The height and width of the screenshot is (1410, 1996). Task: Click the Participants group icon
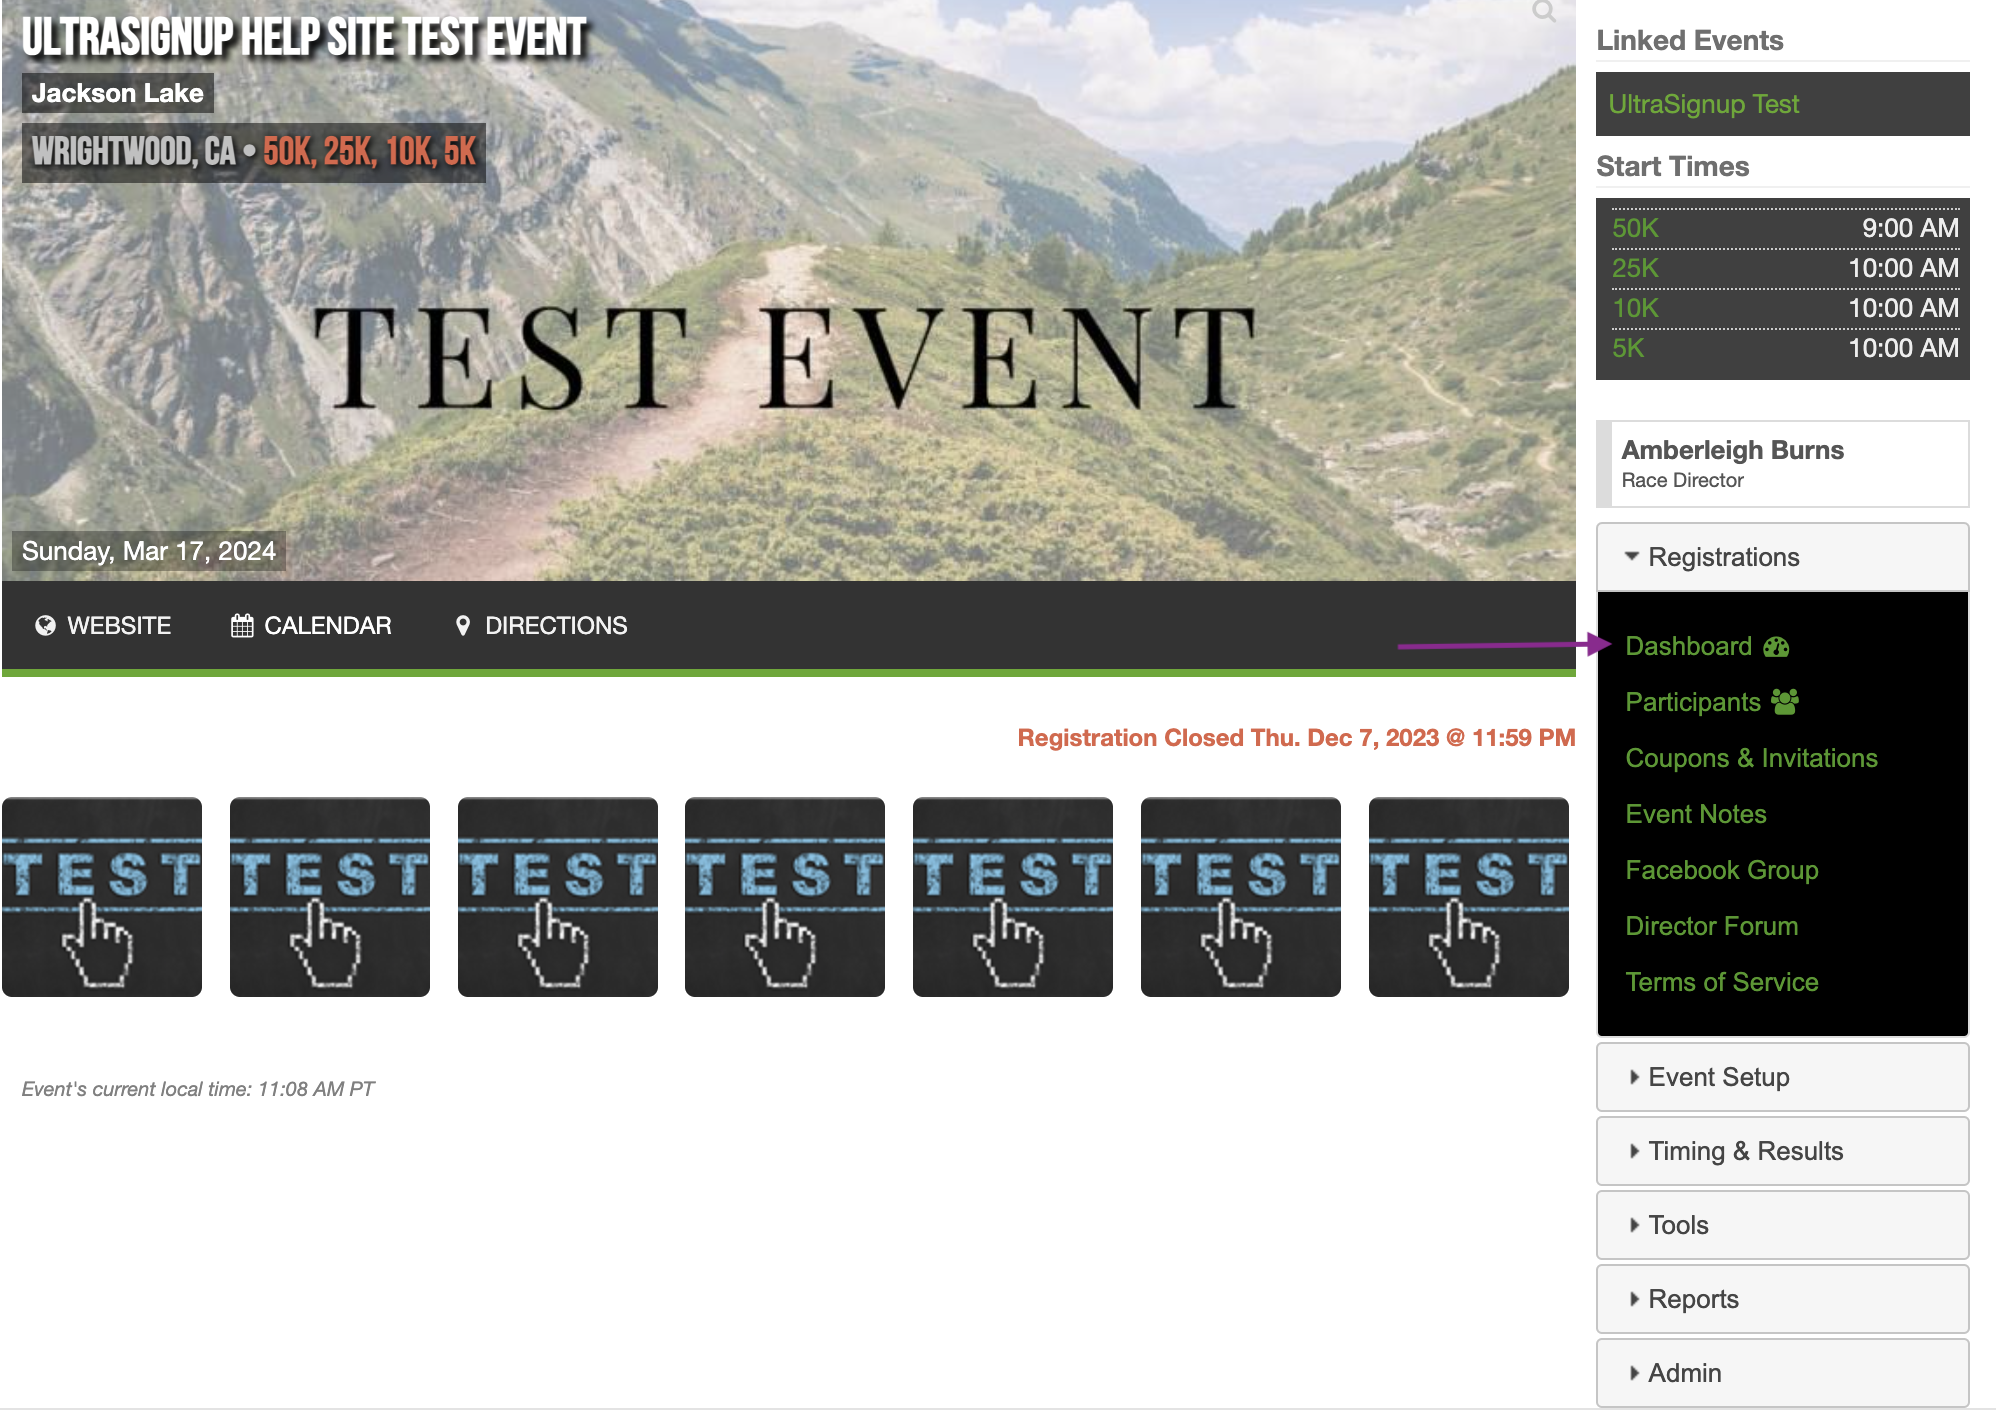1785,702
